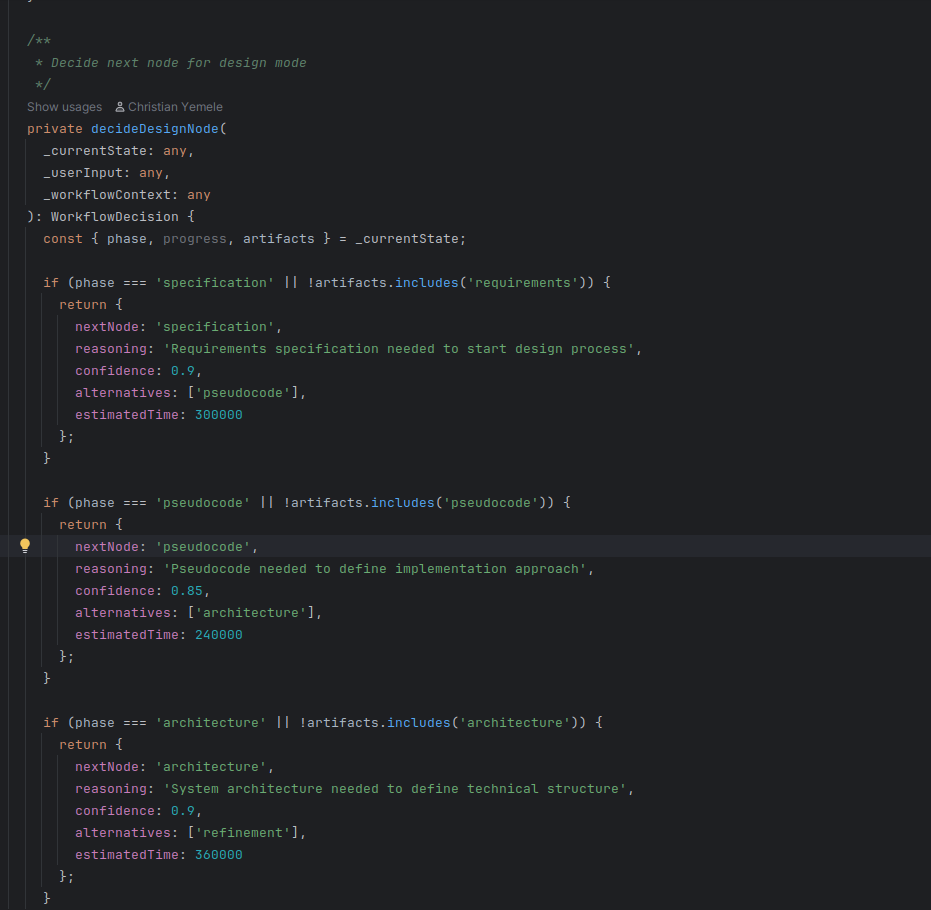Click the confidence value 0.85
The width and height of the screenshot is (931, 910).
pos(187,591)
